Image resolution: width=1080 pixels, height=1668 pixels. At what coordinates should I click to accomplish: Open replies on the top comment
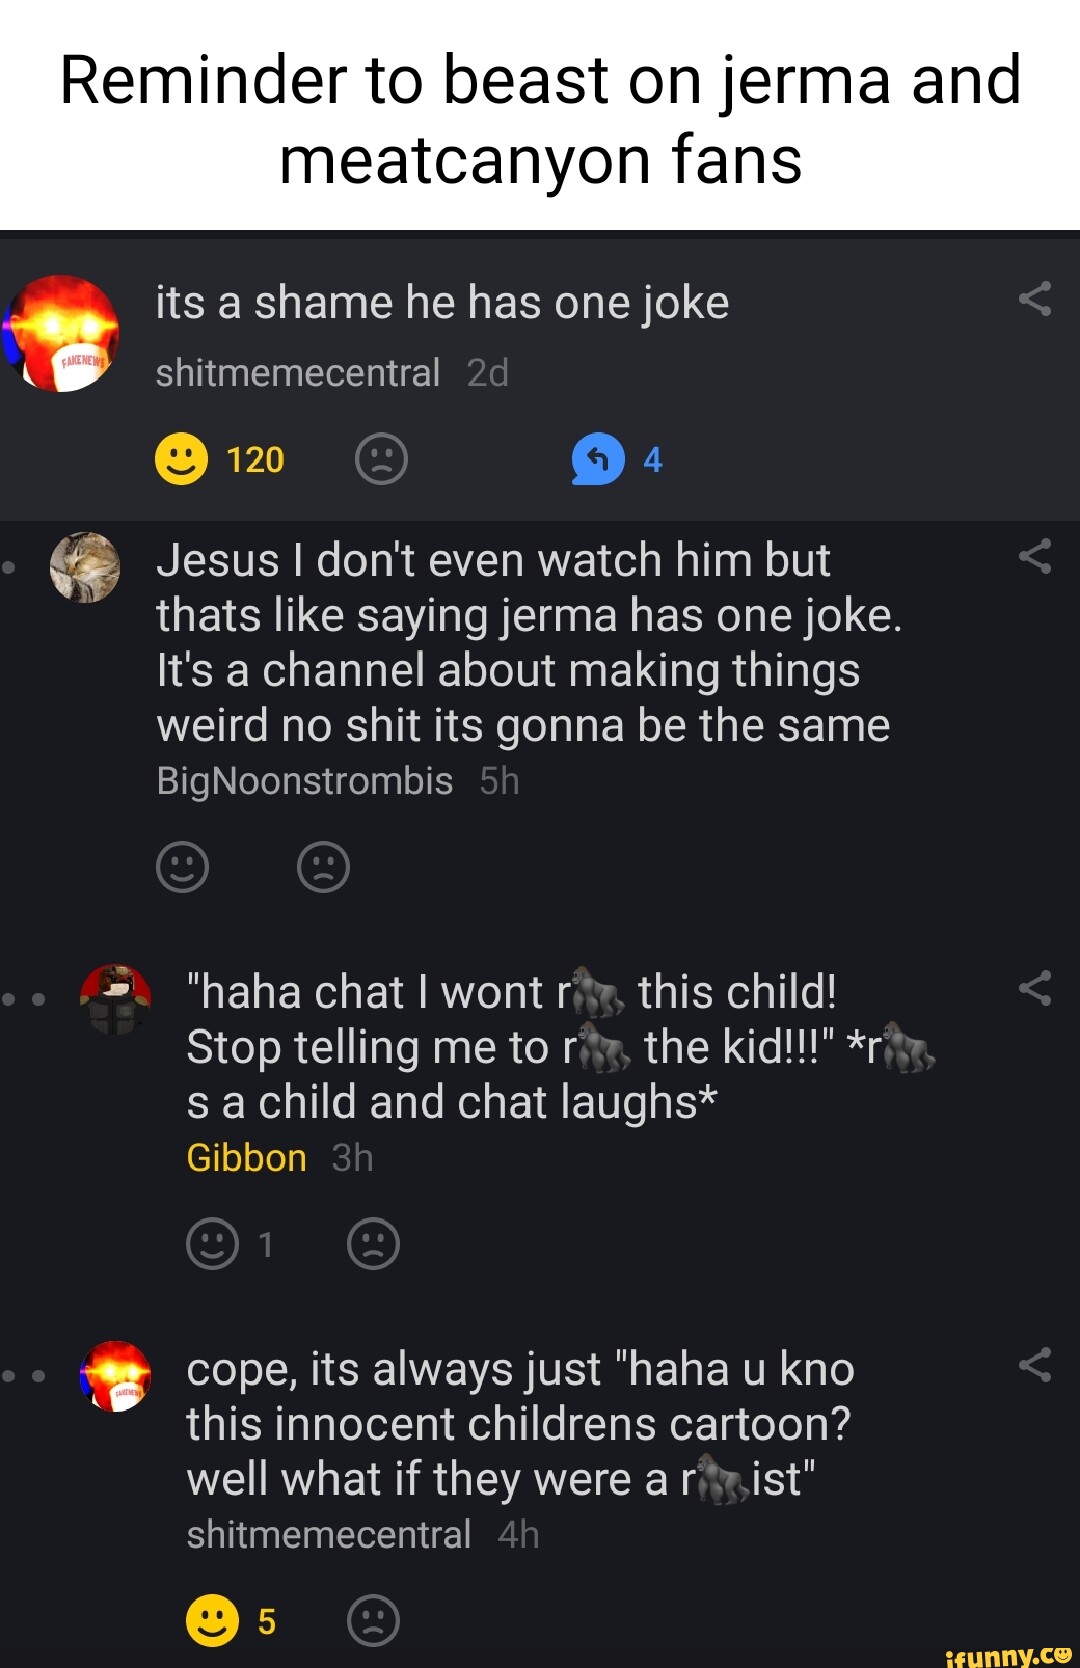[x=598, y=459]
